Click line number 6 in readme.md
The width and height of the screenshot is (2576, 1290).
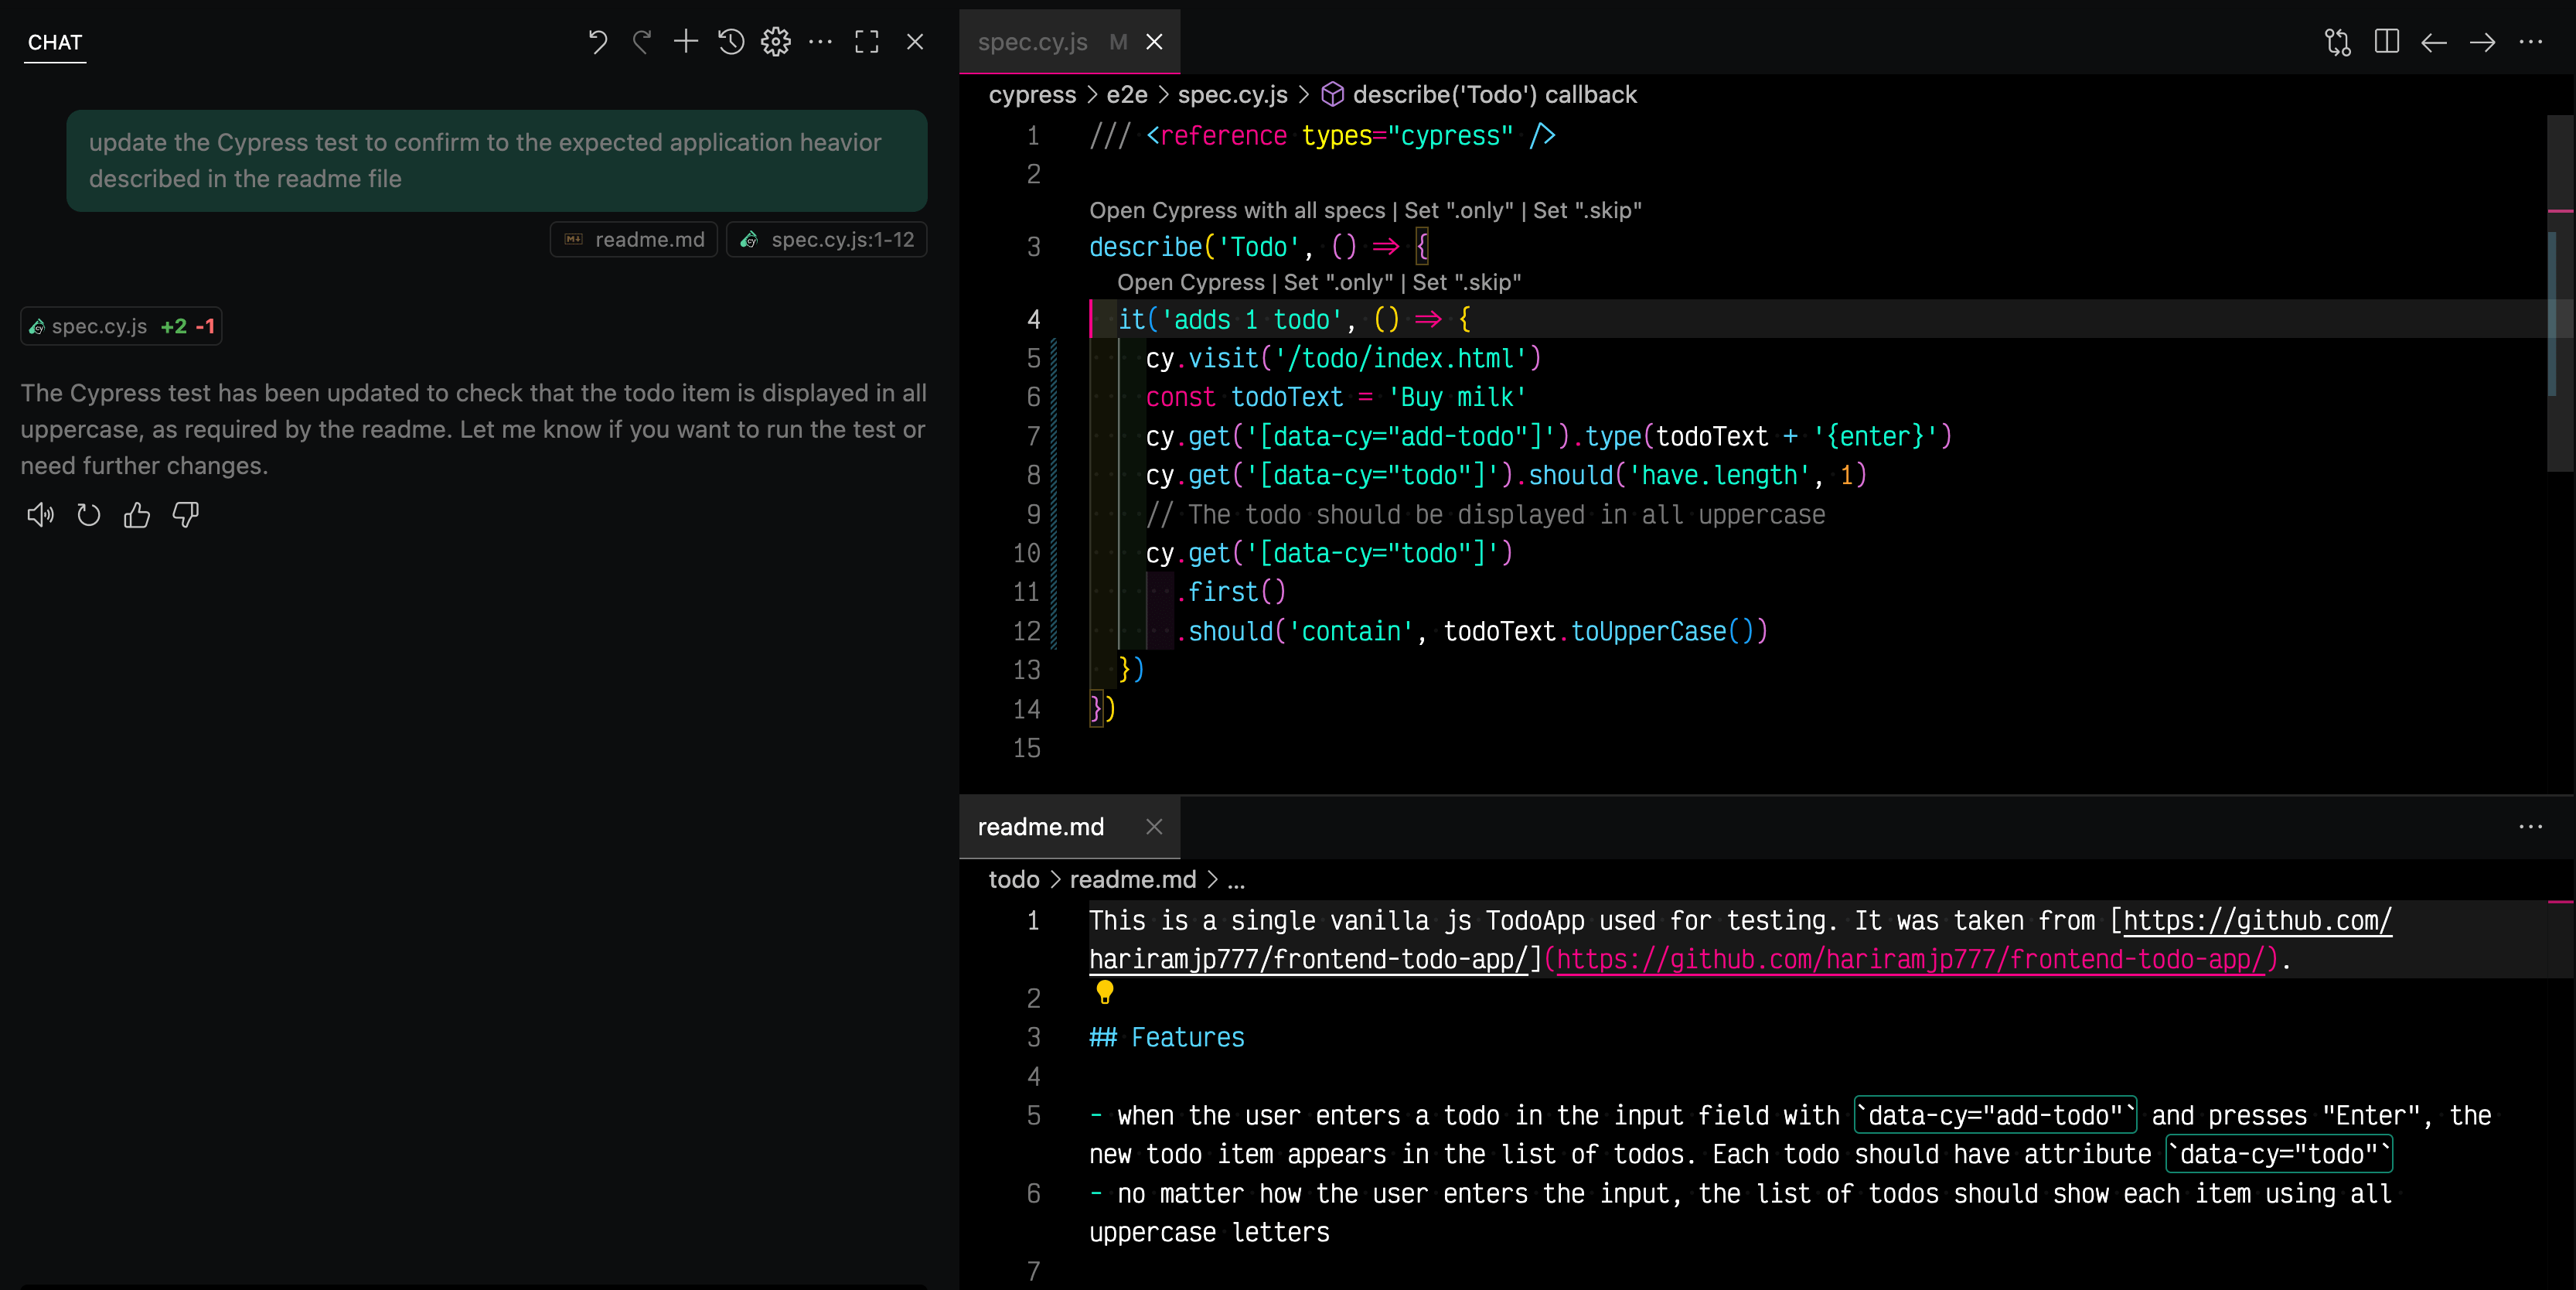tap(1033, 1194)
